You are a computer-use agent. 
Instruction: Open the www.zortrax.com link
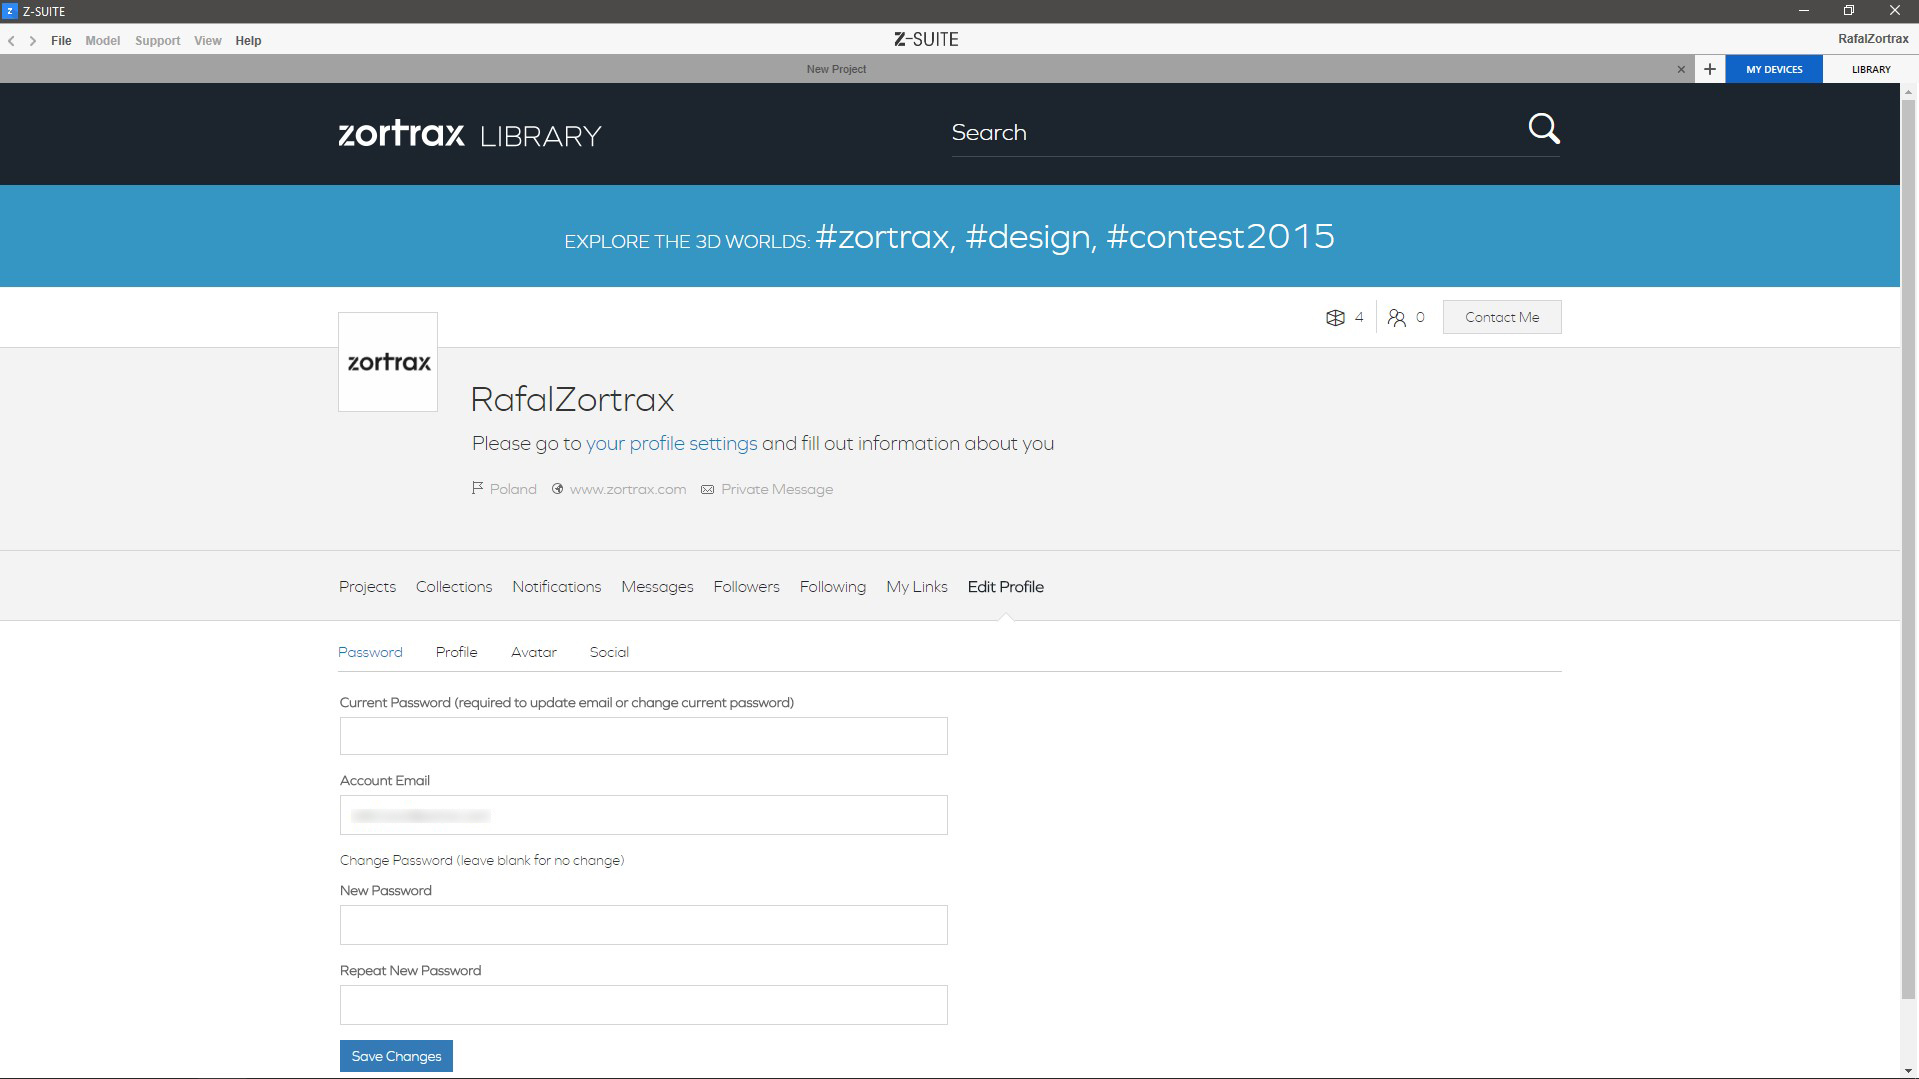tap(628, 489)
